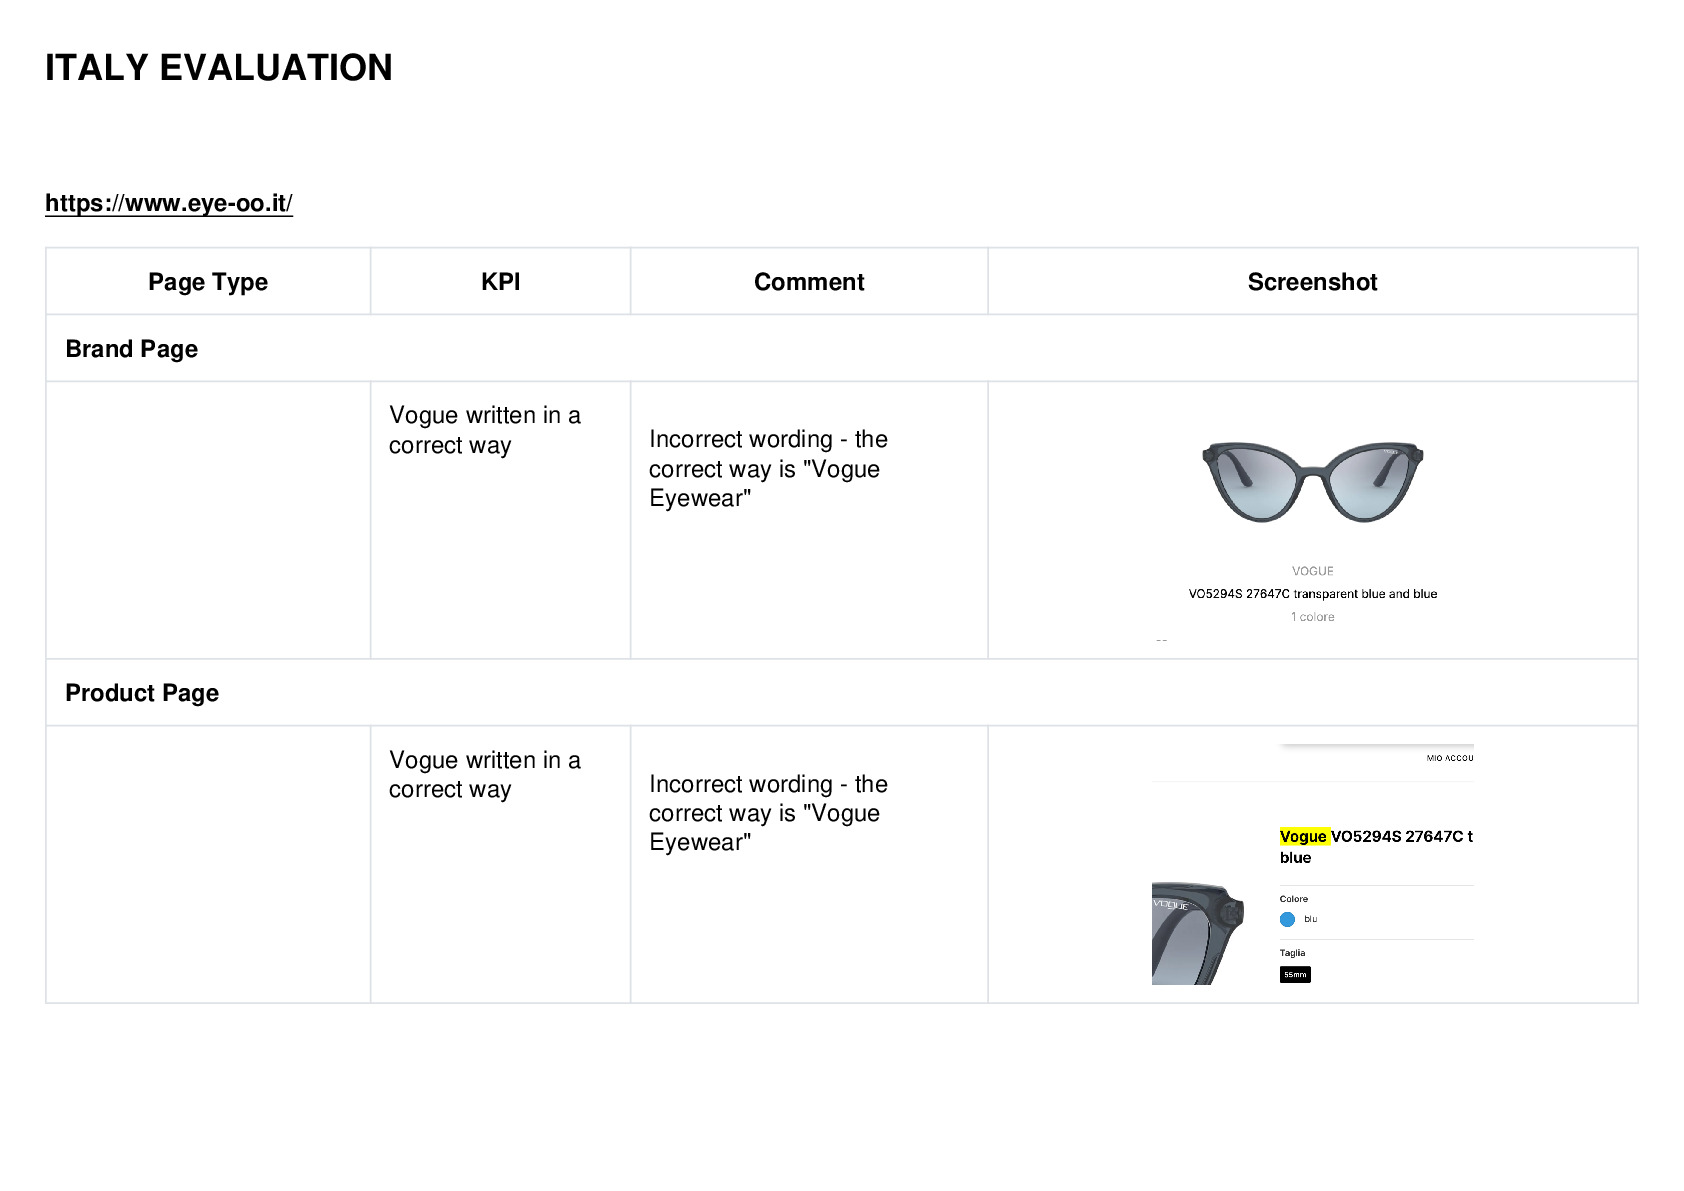Image resolution: width=1684 pixels, height=1191 pixels.
Task: Click the Product Page section row
Action: click(x=842, y=692)
